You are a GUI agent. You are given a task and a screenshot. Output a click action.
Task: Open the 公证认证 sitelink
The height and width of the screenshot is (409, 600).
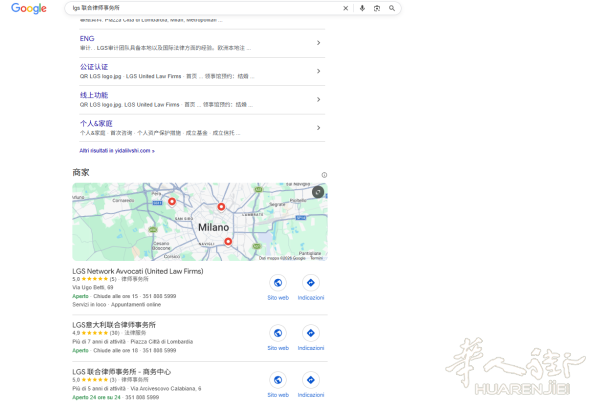[x=94, y=67]
